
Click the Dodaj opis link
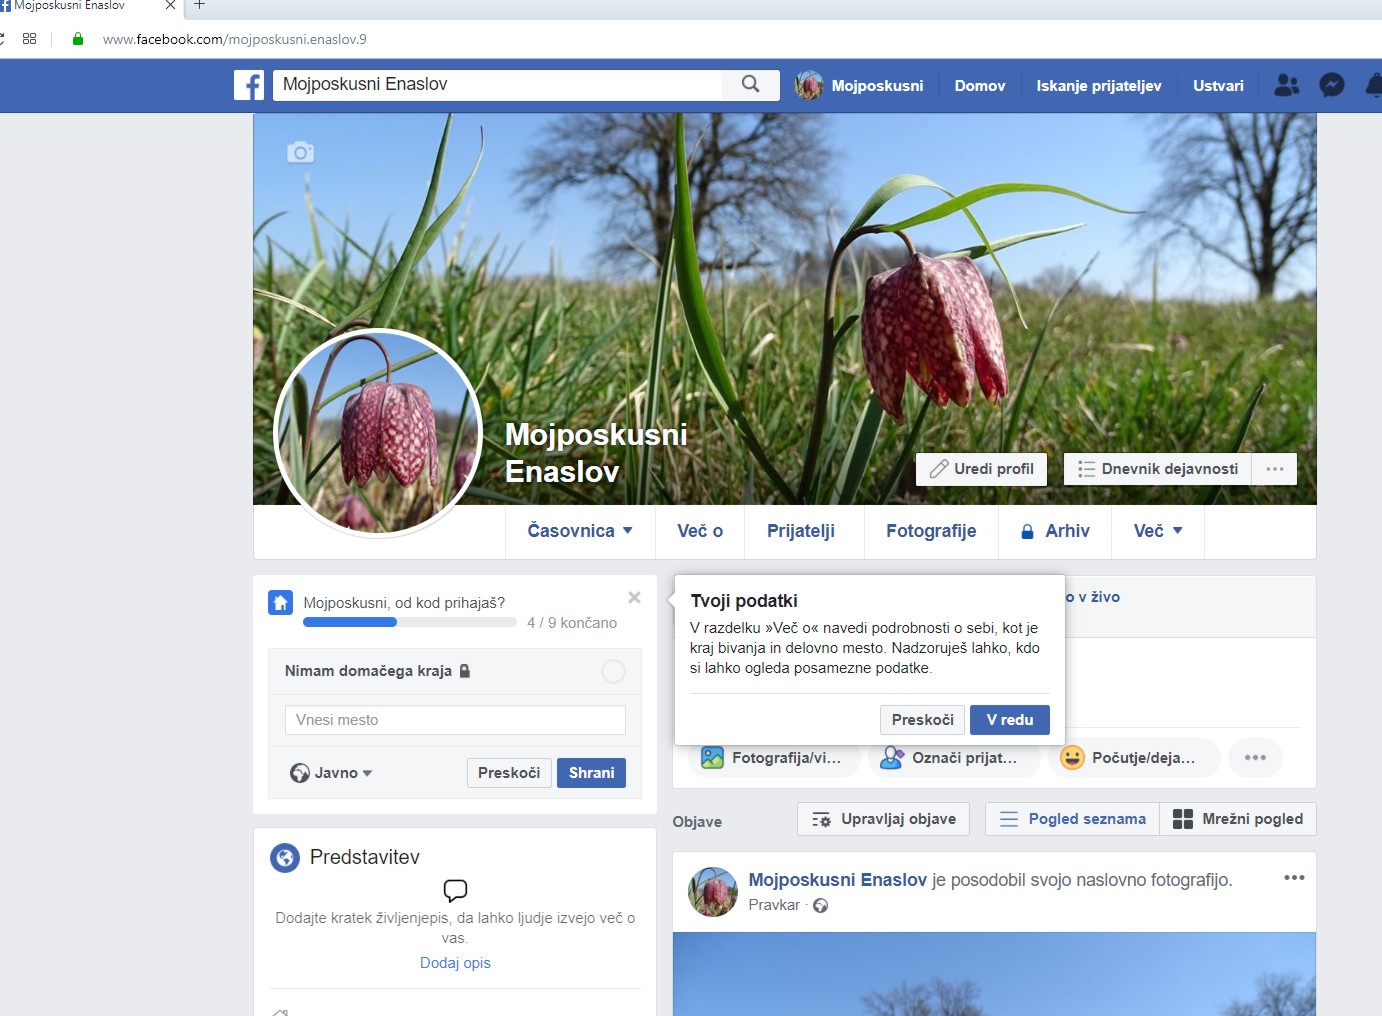coord(455,963)
